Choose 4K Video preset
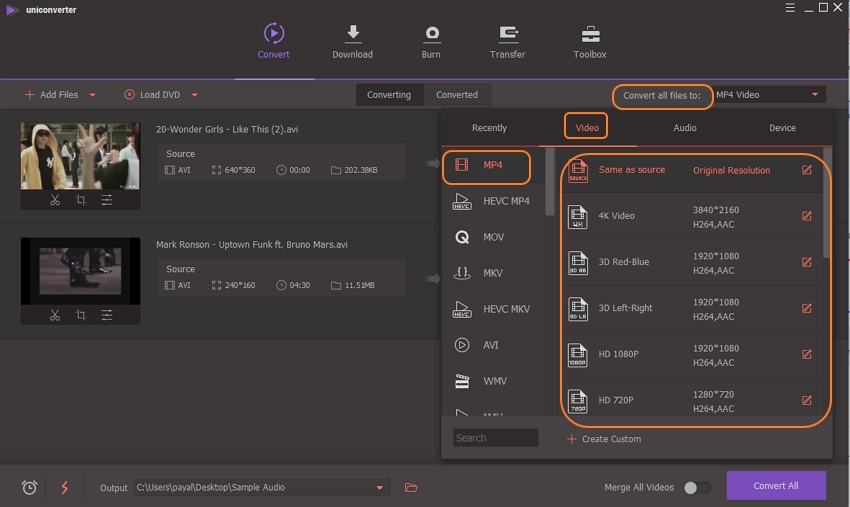 pyautogui.click(x=692, y=216)
